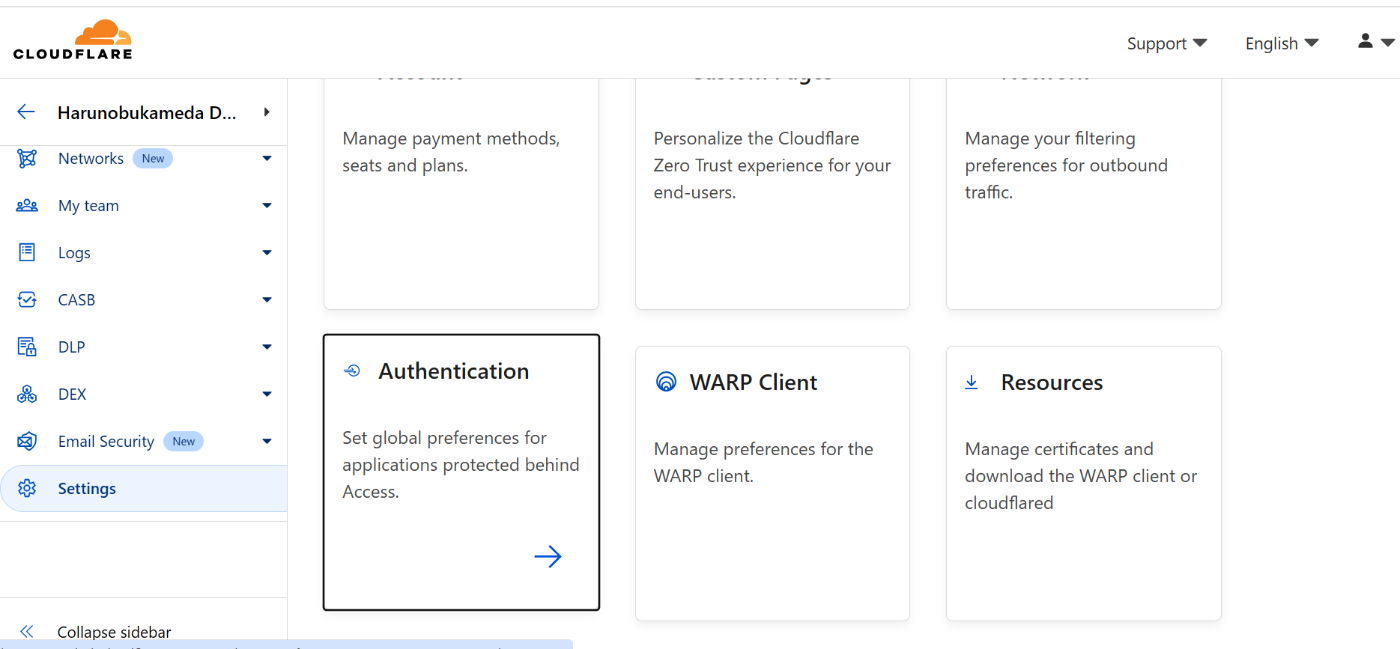Open the card about payment methods and seats
Viewport: 1400px width, 649px height.
pyautogui.click(x=461, y=194)
